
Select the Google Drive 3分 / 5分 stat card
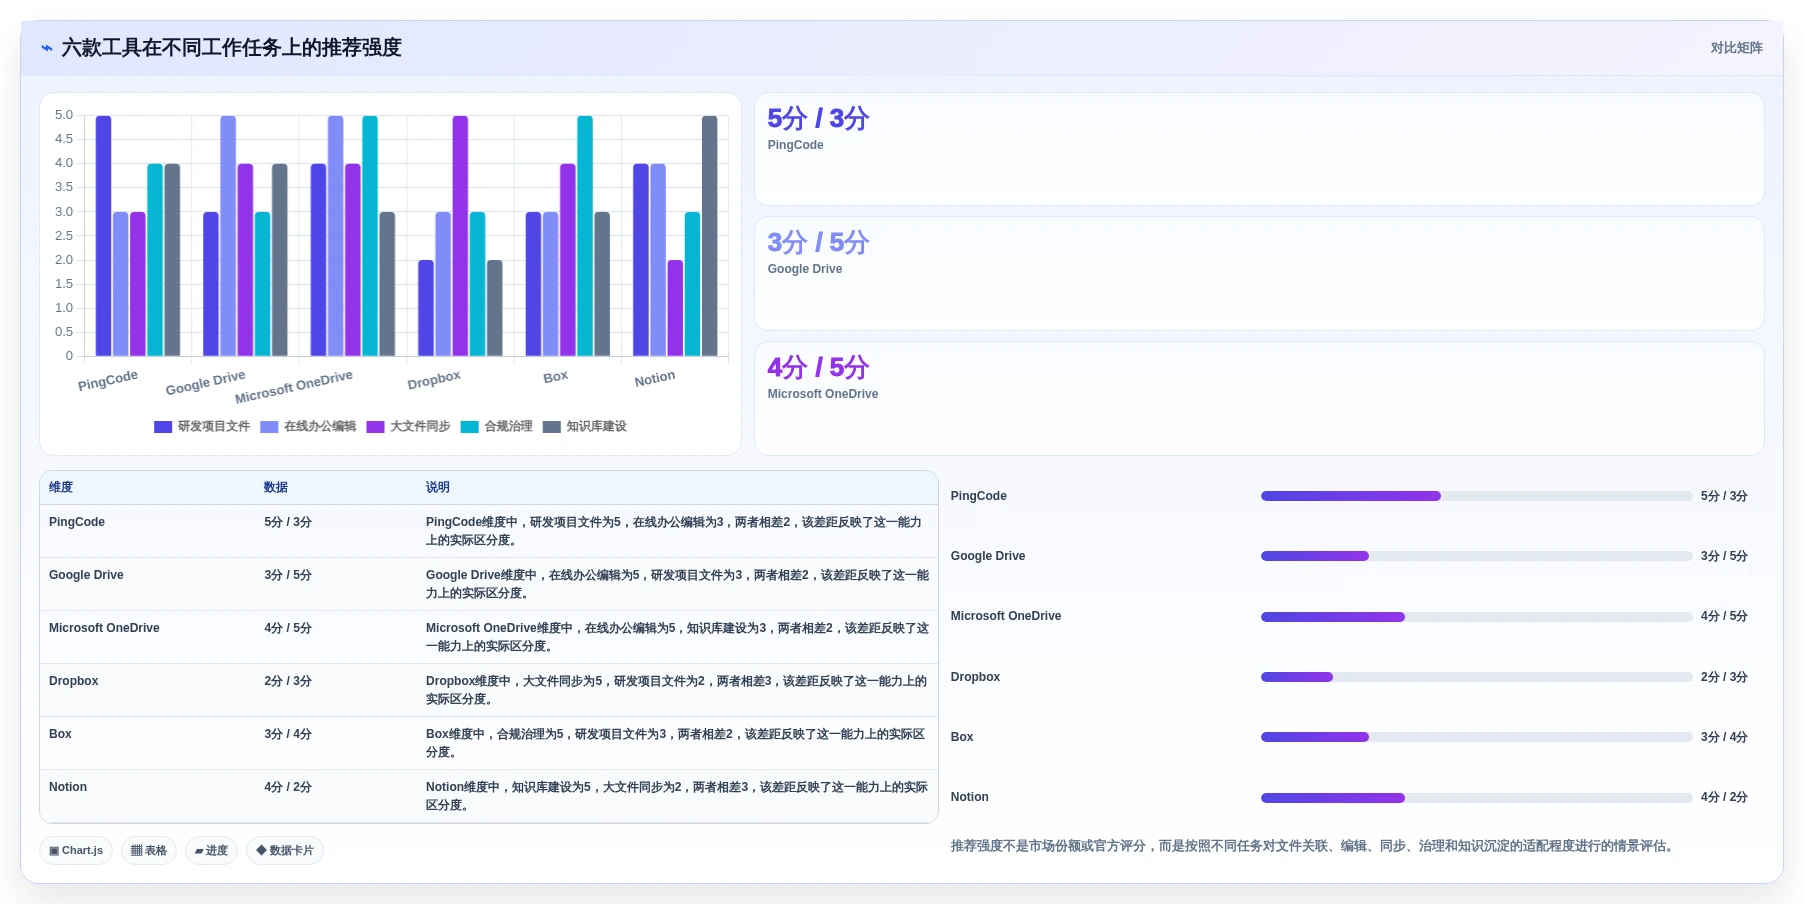(1259, 274)
